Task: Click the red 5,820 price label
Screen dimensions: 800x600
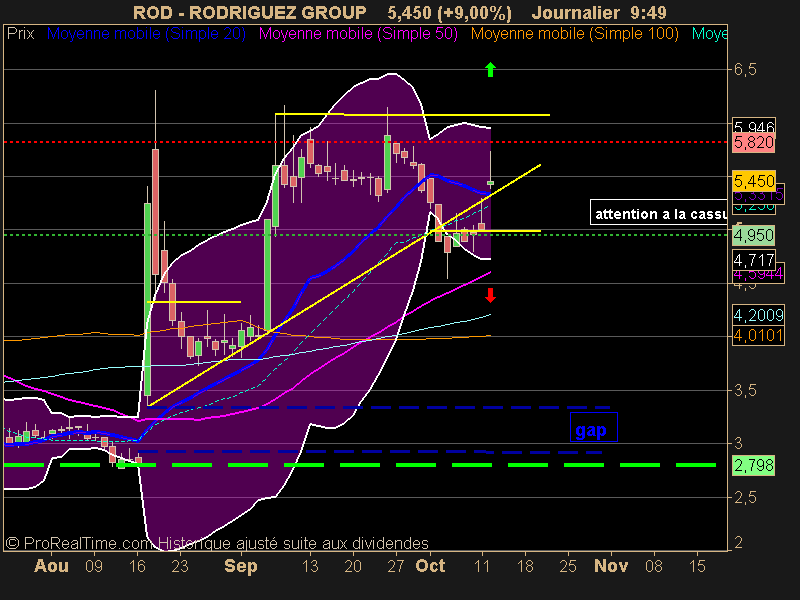Action: tap(754, 142)
